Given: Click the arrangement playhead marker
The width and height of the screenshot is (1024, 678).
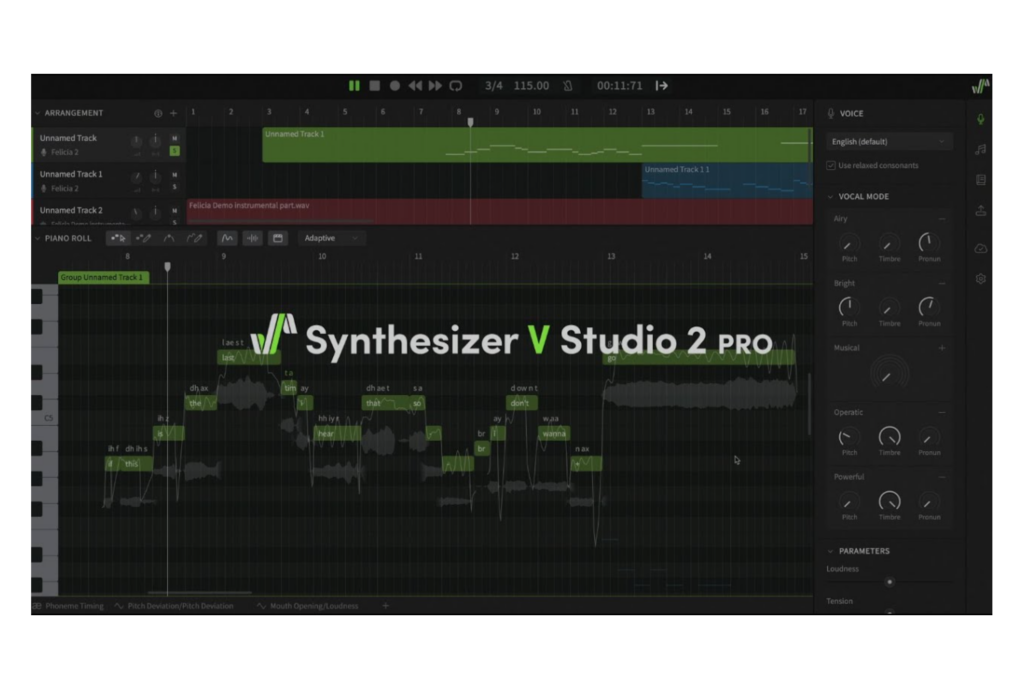Looking at the screenshot, I should tap(470, 121).
